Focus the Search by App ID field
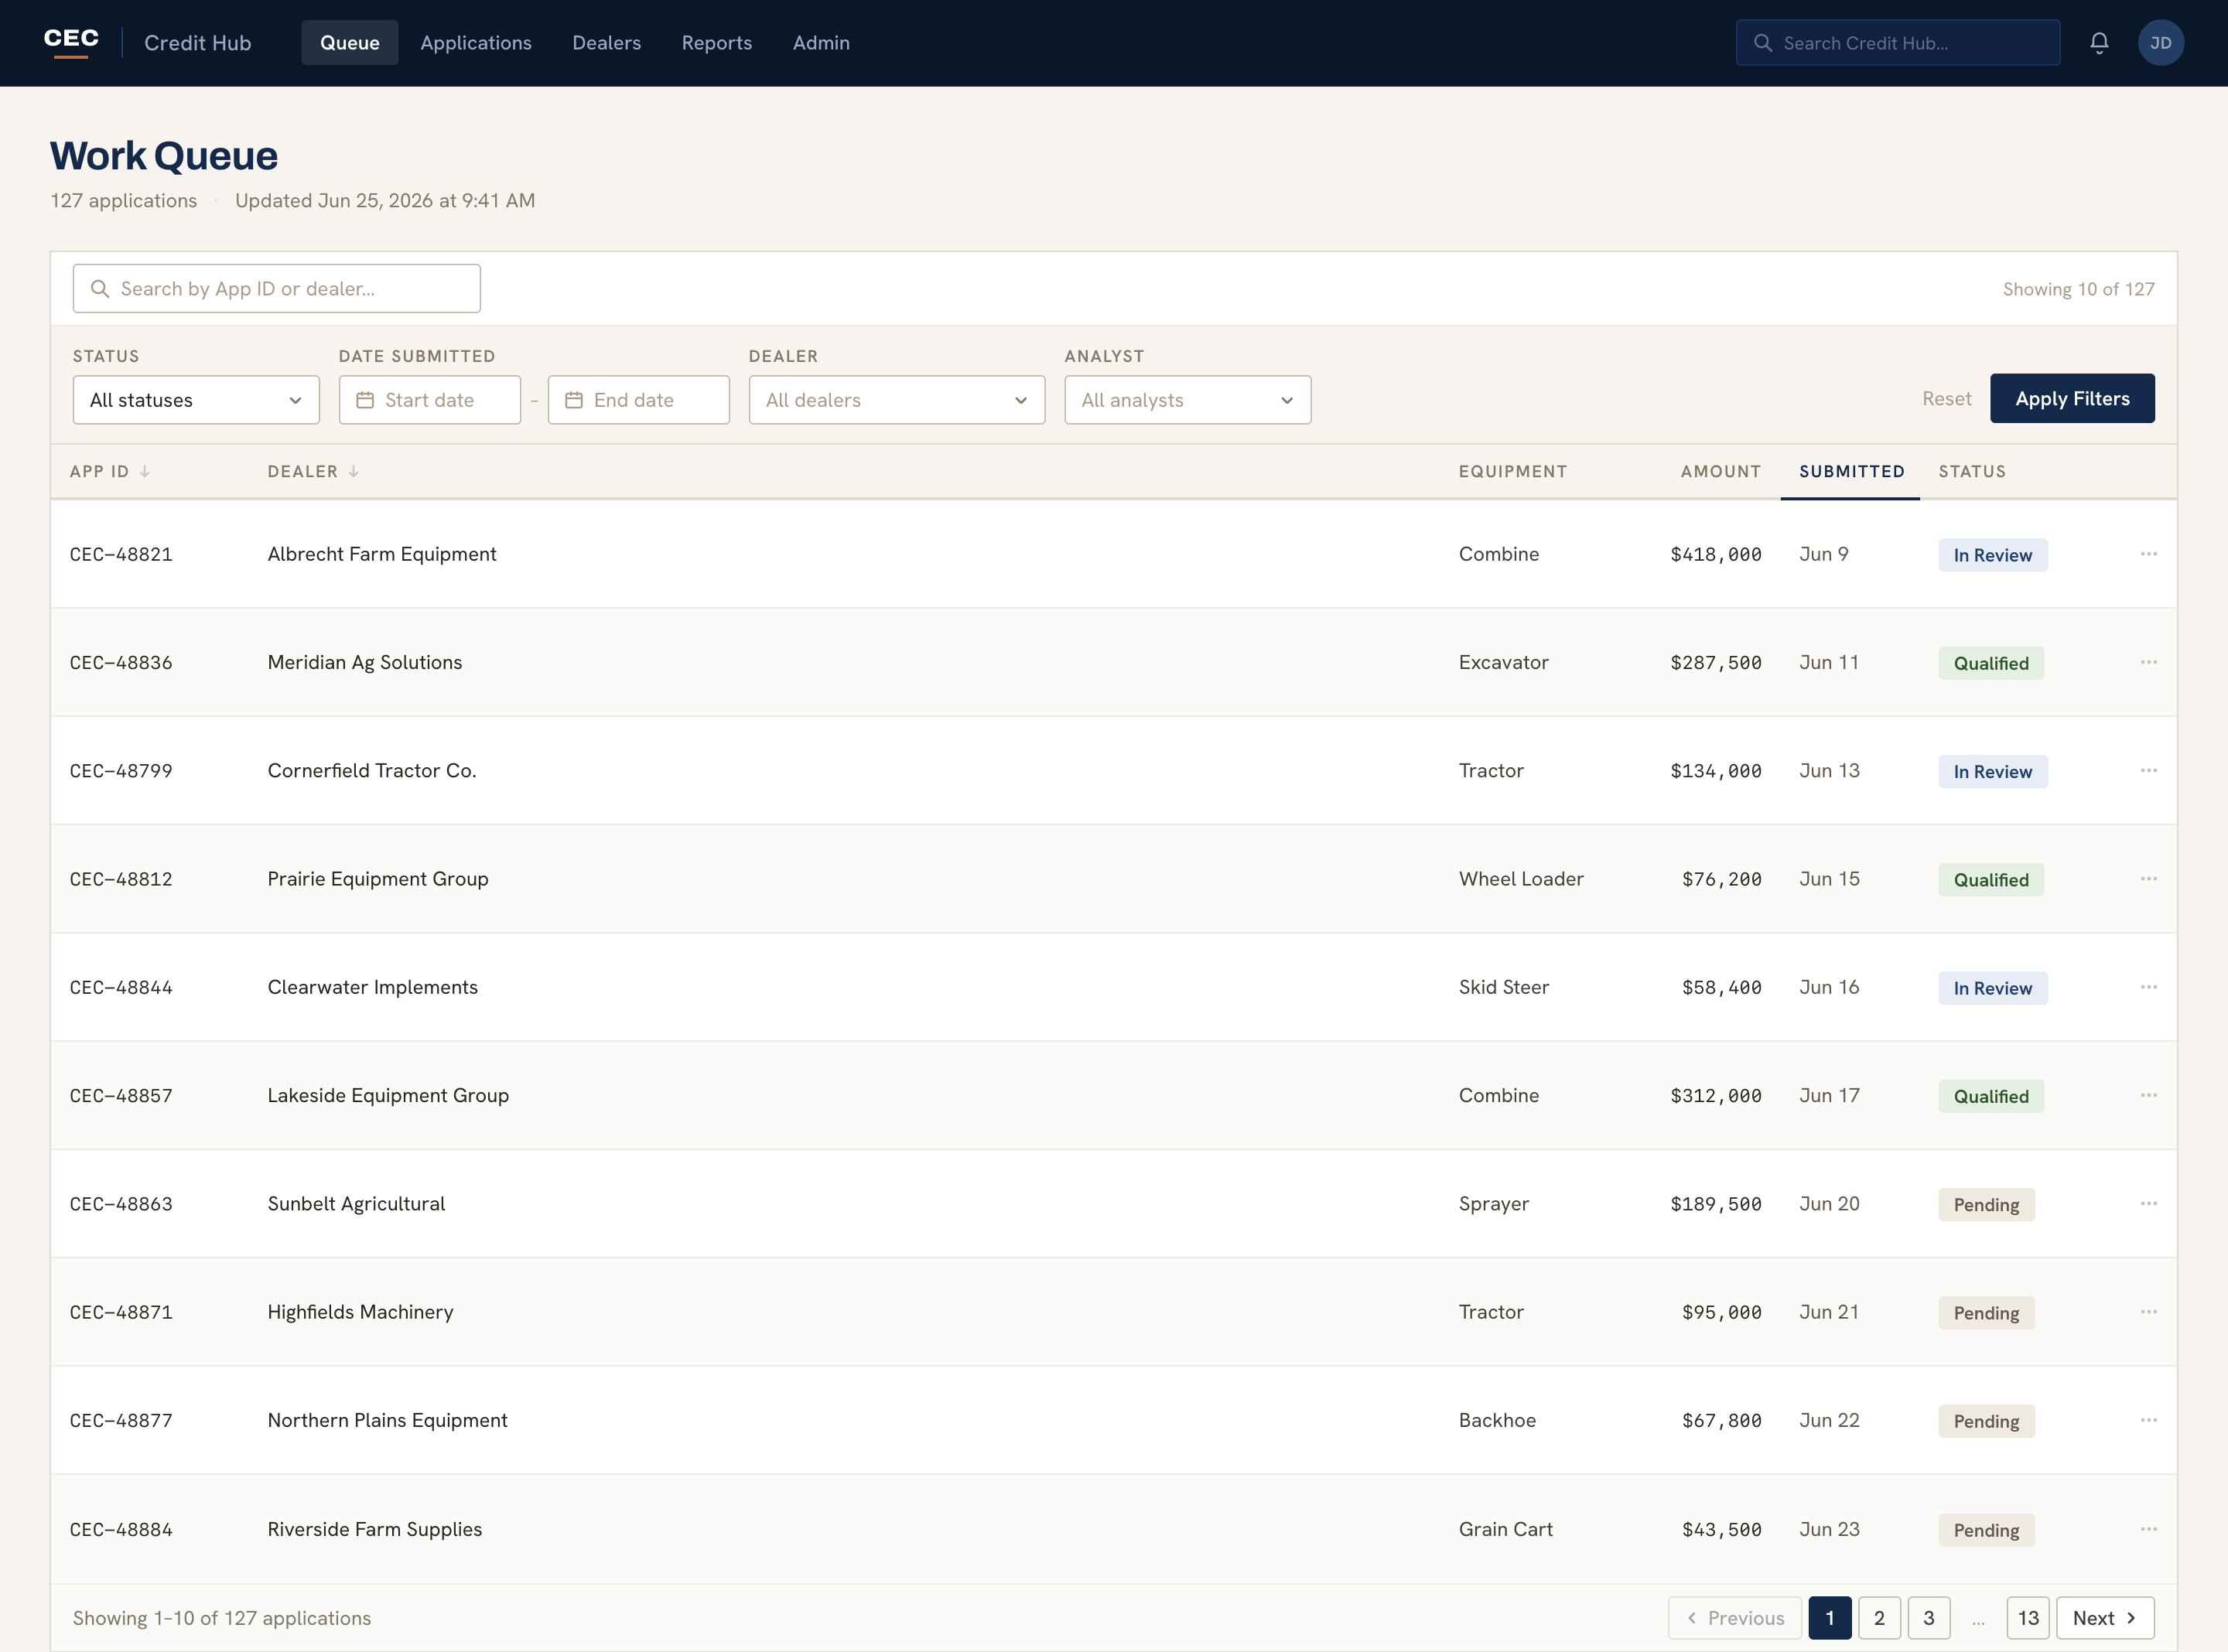 (277, 289)
